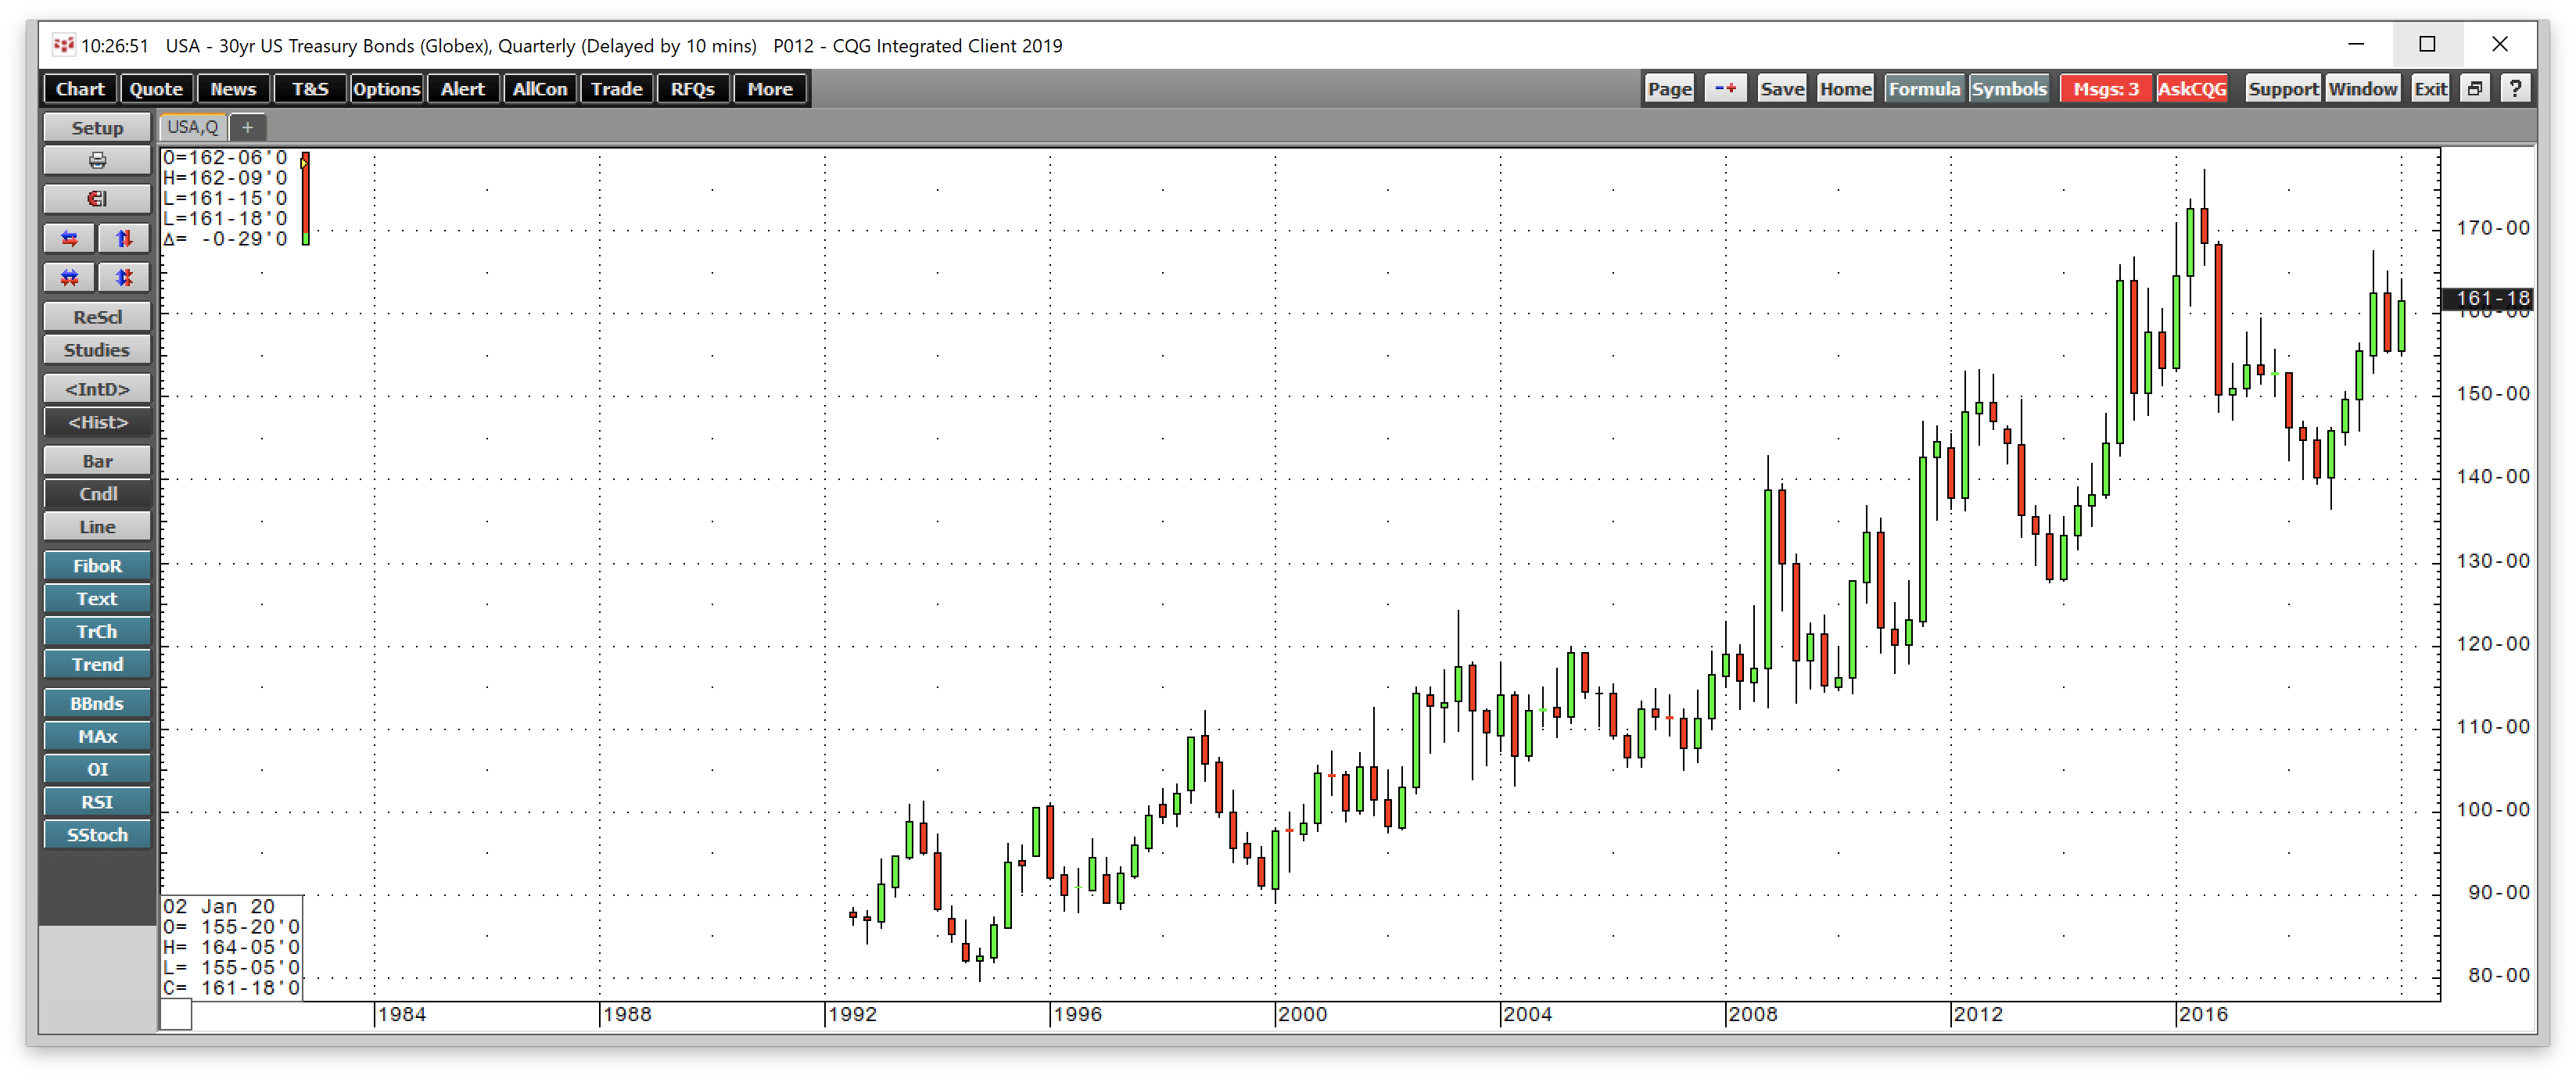Click the C= 161-18'0 close value
This screenshot has width=2576, height=1079.
click(x=231, y=988)
